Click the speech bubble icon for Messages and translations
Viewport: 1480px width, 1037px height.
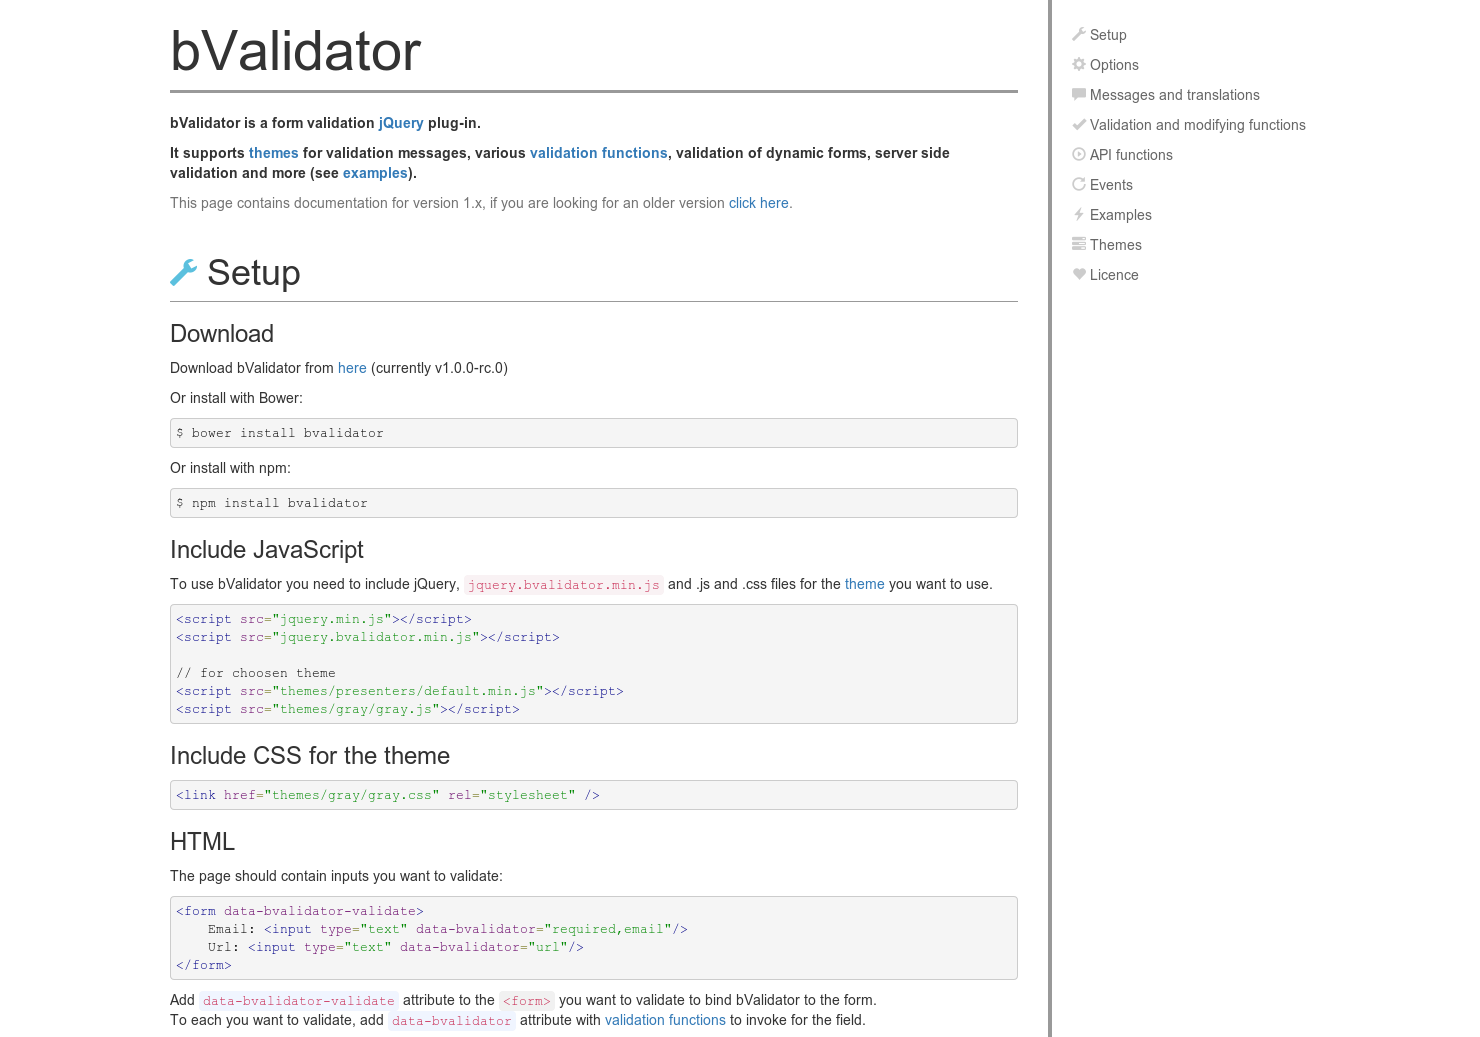pos(1079,94)
